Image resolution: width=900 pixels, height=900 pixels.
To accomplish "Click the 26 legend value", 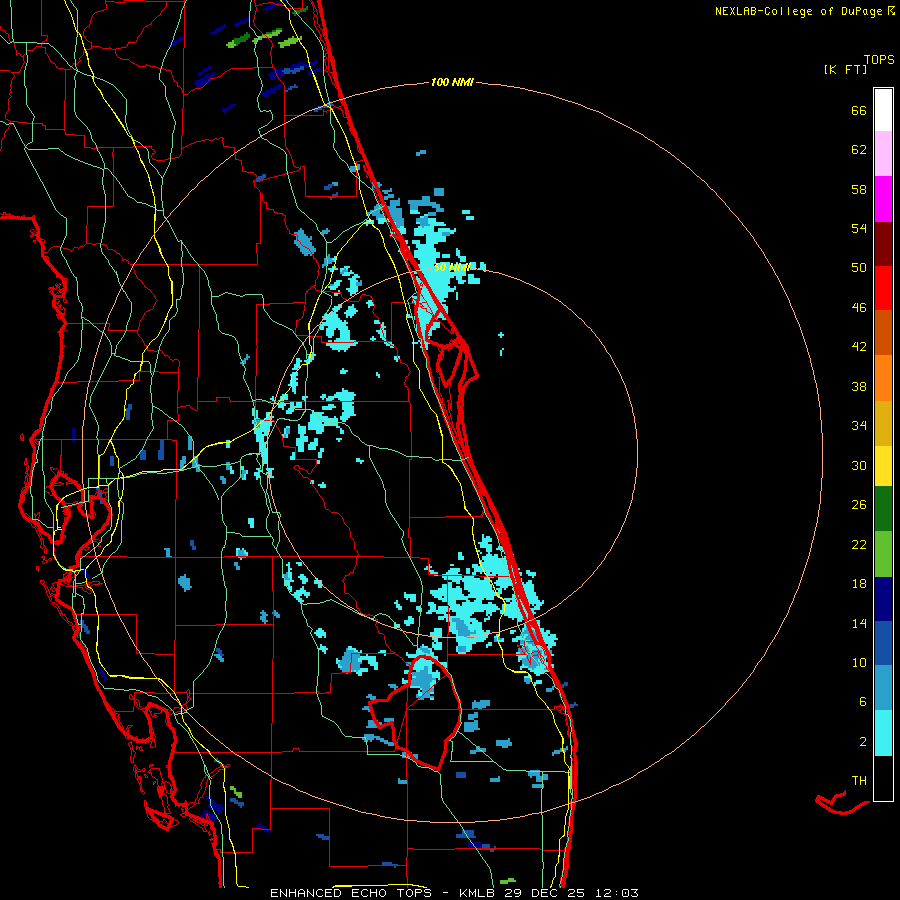I will [859, 505].
